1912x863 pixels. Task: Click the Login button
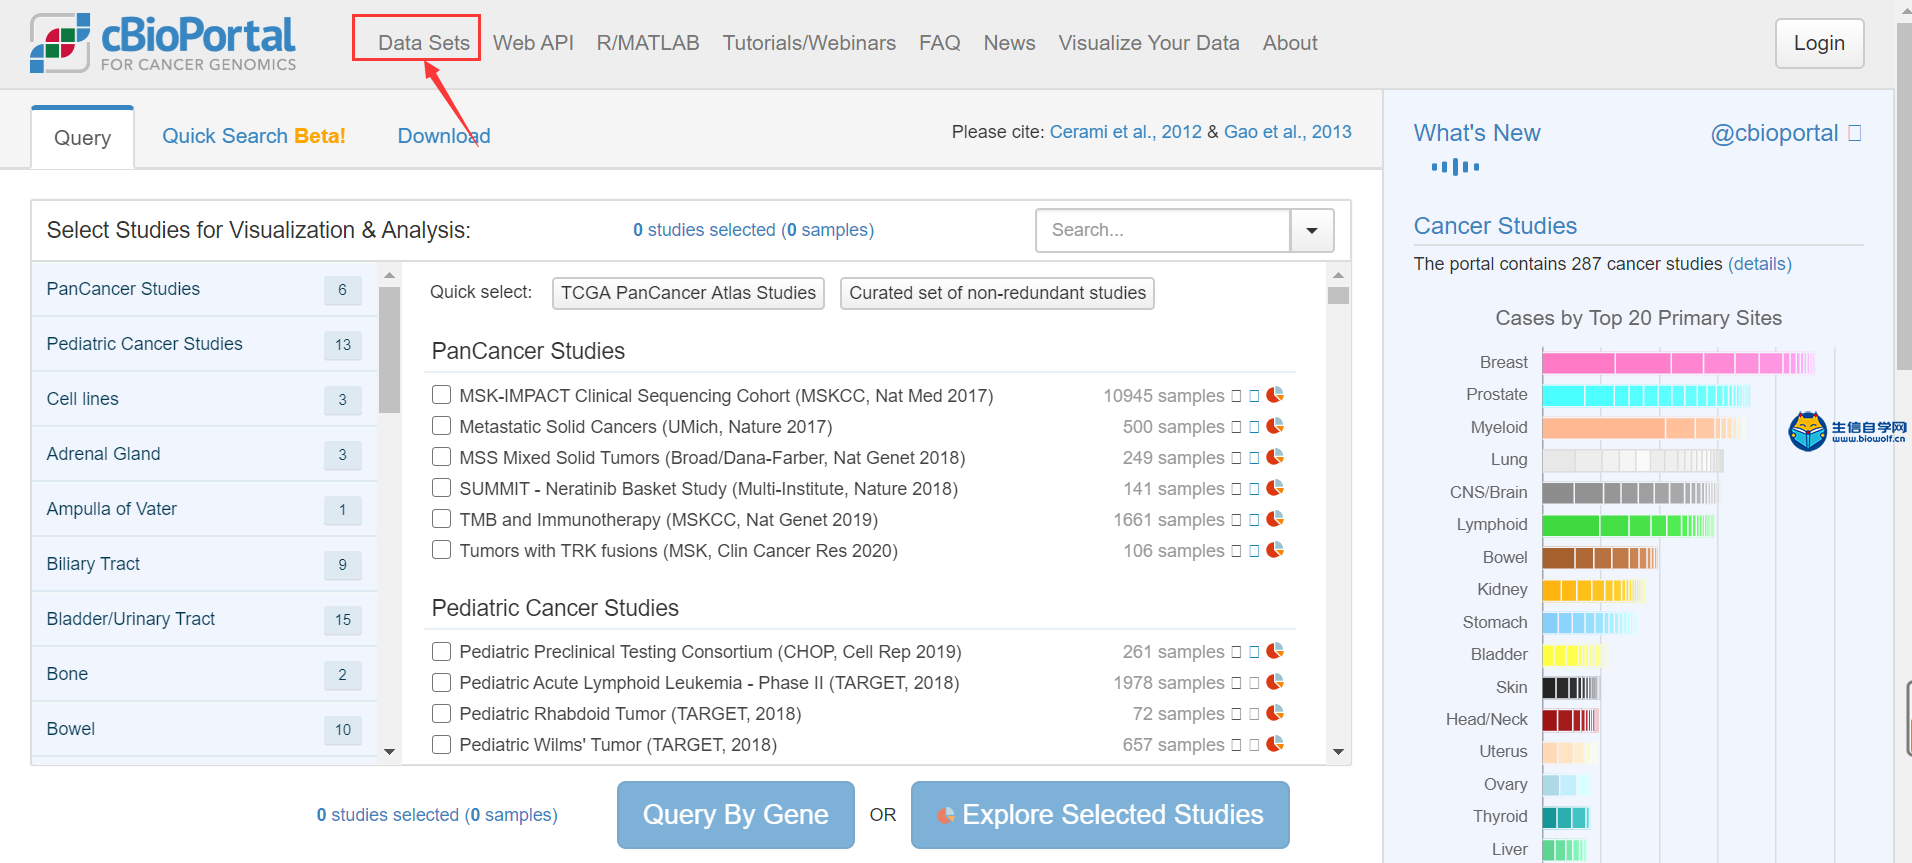click(1819, 43)
